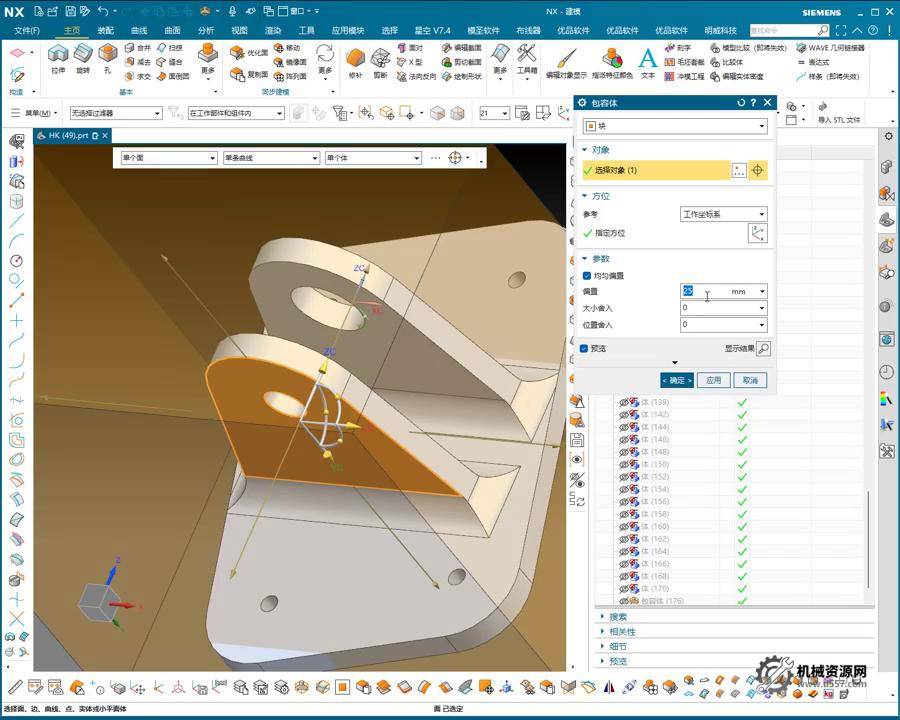
Task: Toggle the 预览 preview checkbox
Action: point(584,349)
